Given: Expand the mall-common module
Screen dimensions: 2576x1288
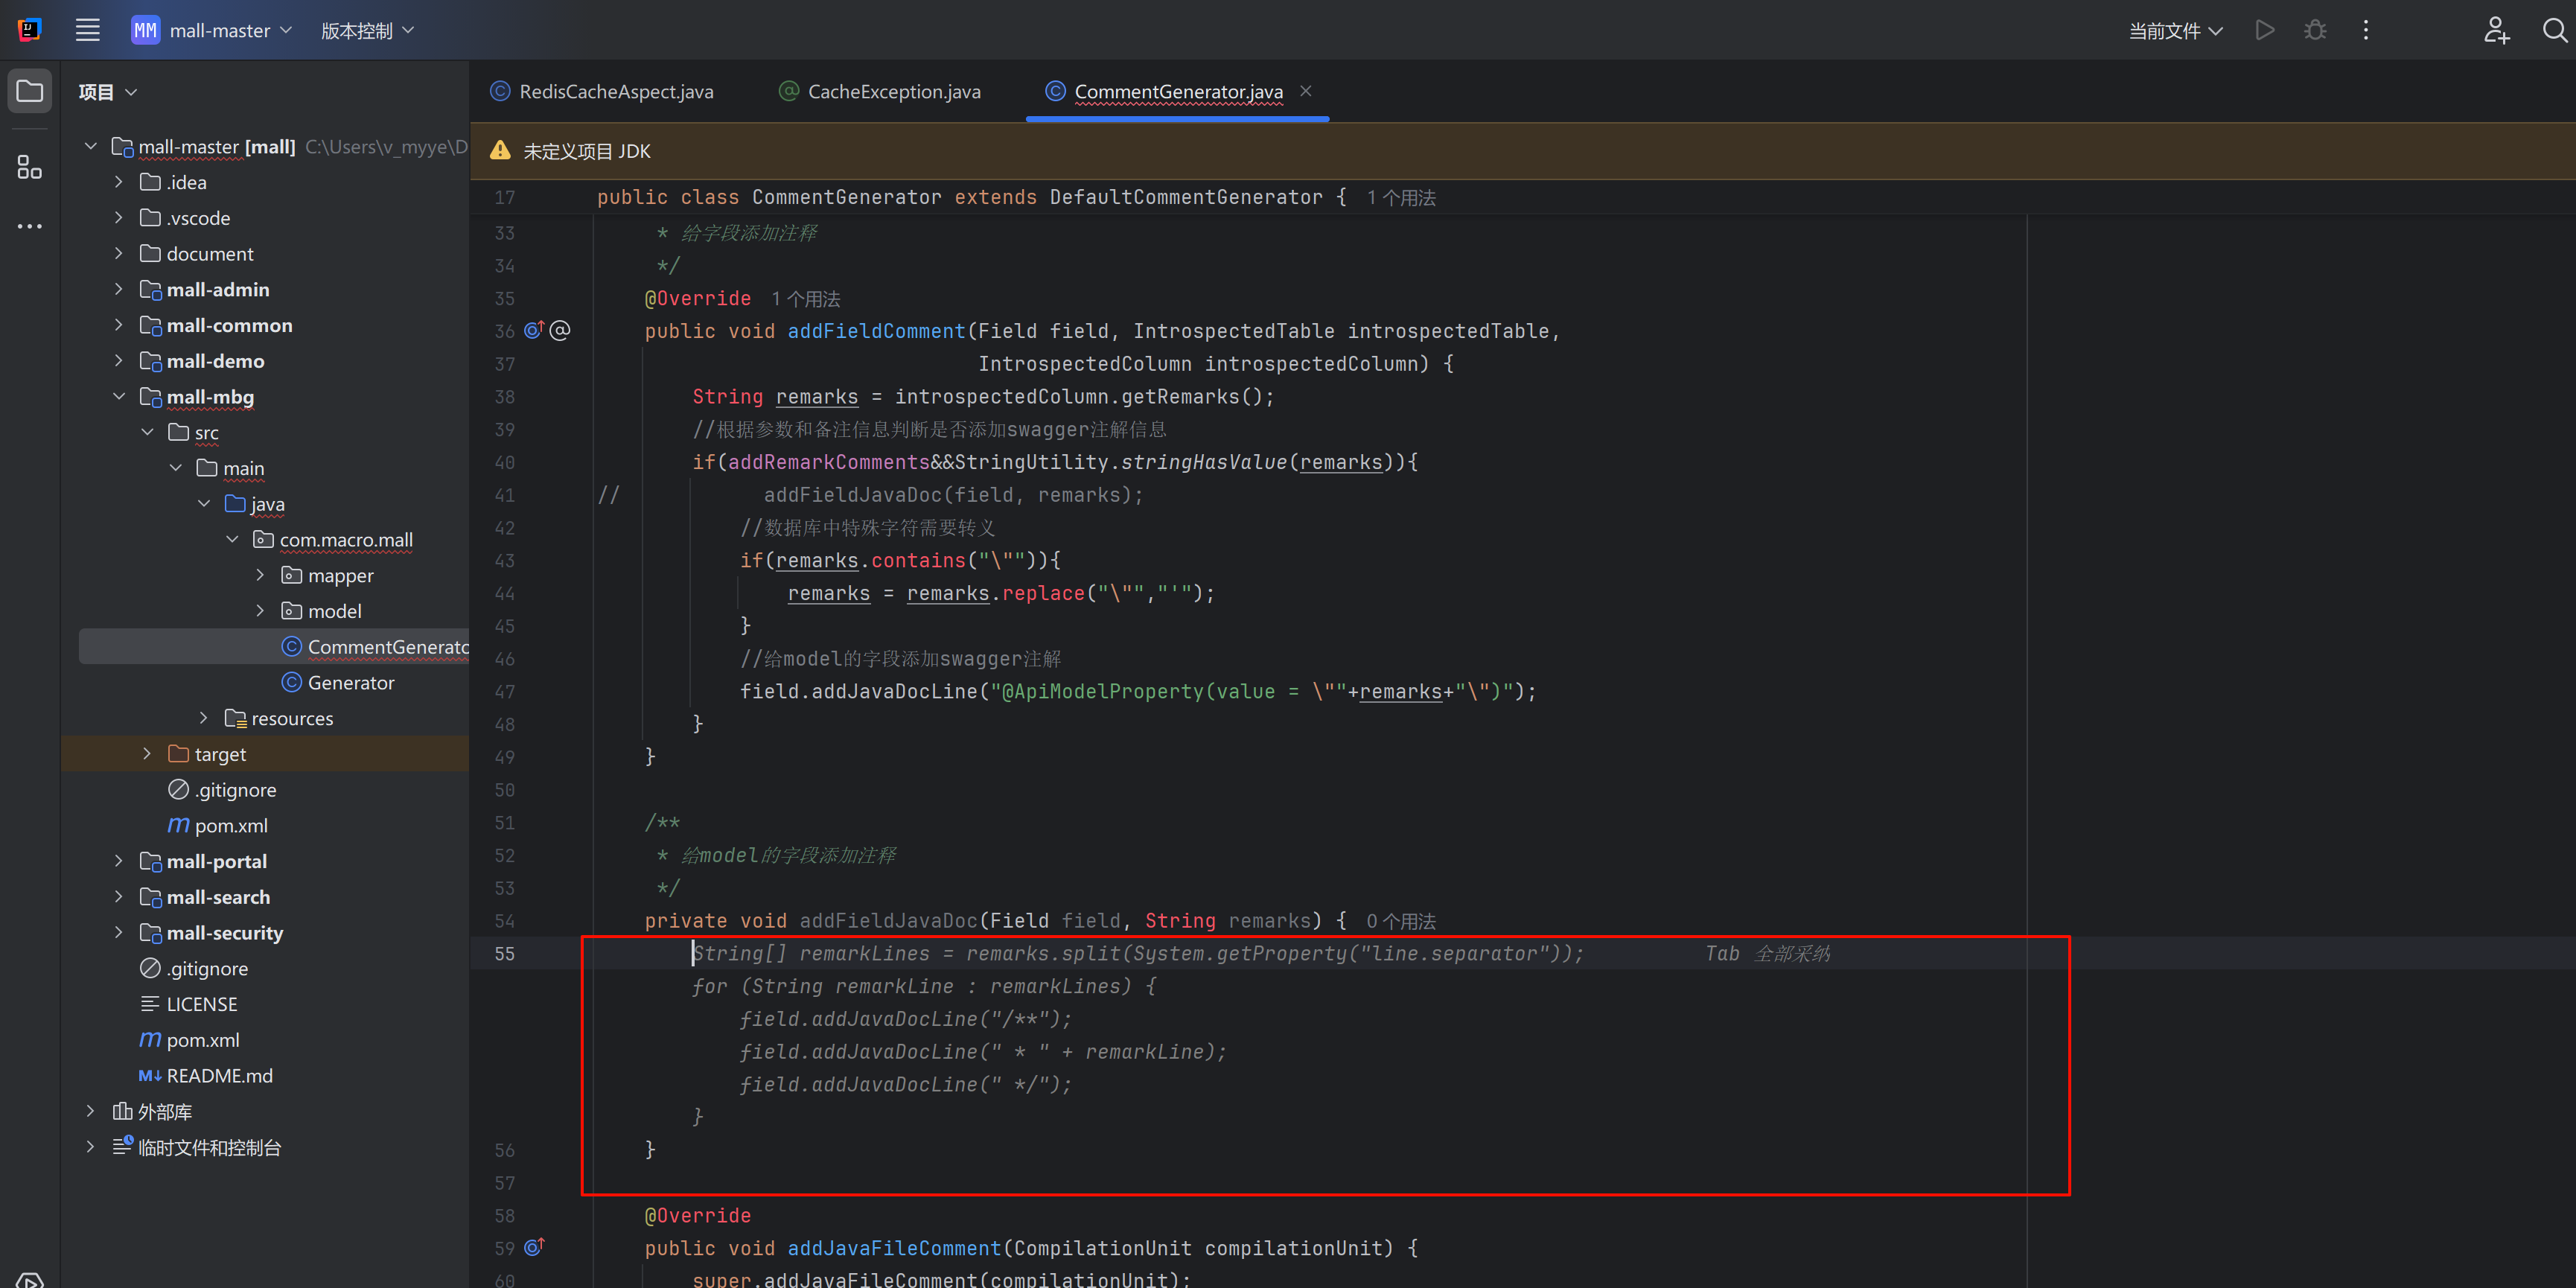Looking at the screenshot, I should [x=119, y=325].
